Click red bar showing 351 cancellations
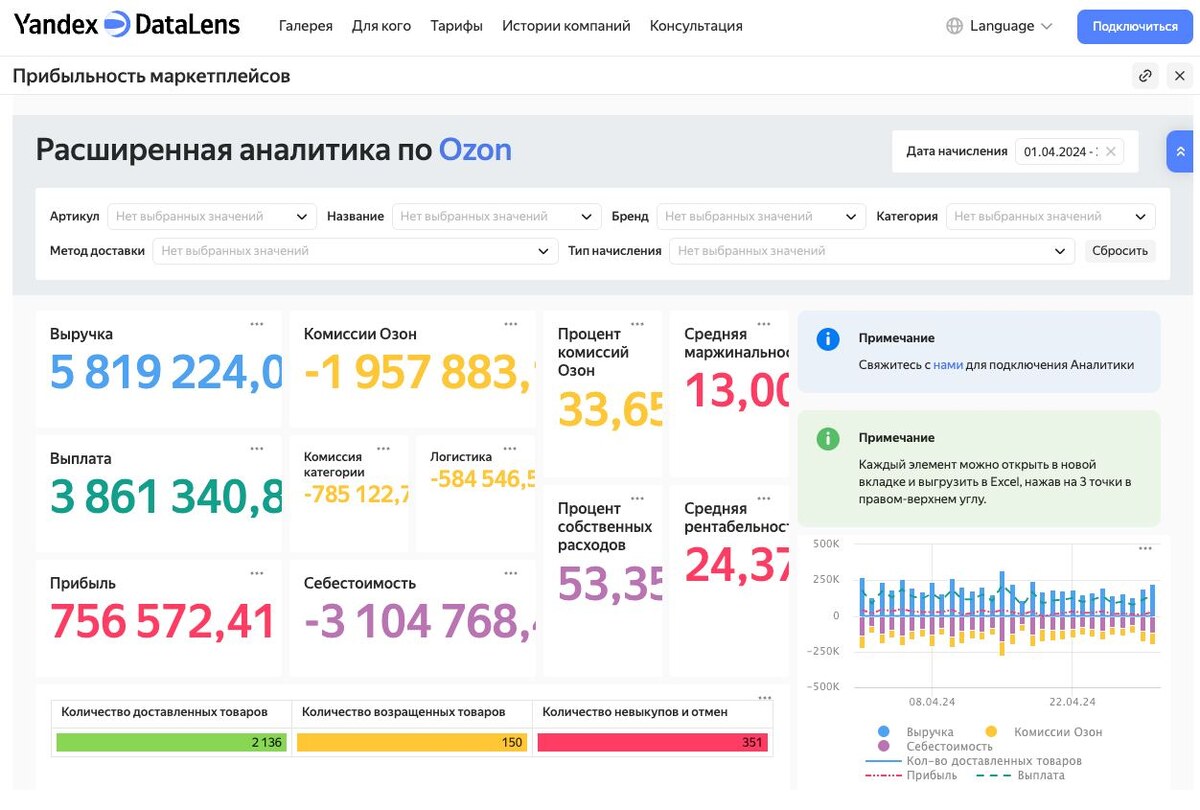Screen dimensions: 1200x810 tap(652, 742)
